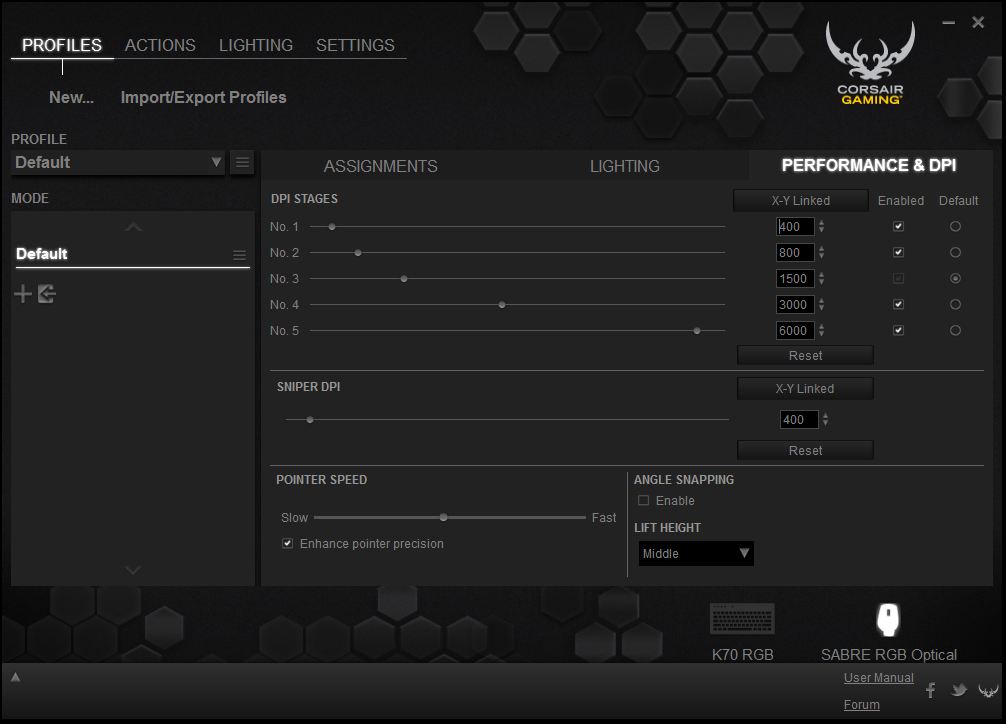
Task: Disable the DPI stage No. 1 checkbox
Action: coord(898,226)
